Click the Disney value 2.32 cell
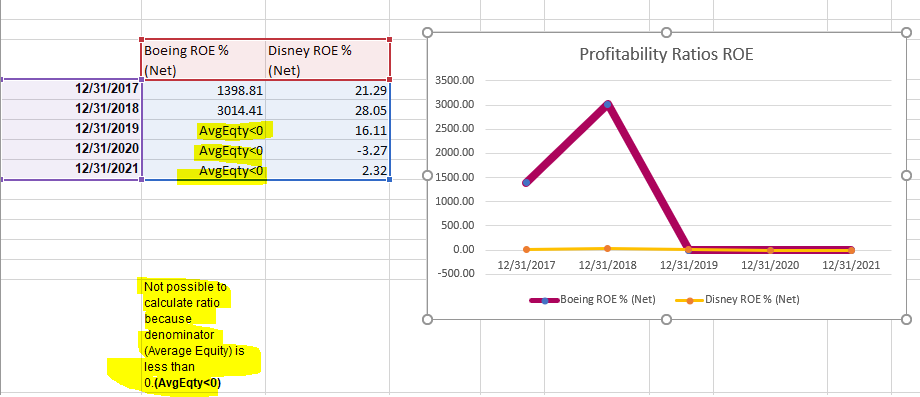This screenshot has width=920, height=397. click(x=327, y=169)
